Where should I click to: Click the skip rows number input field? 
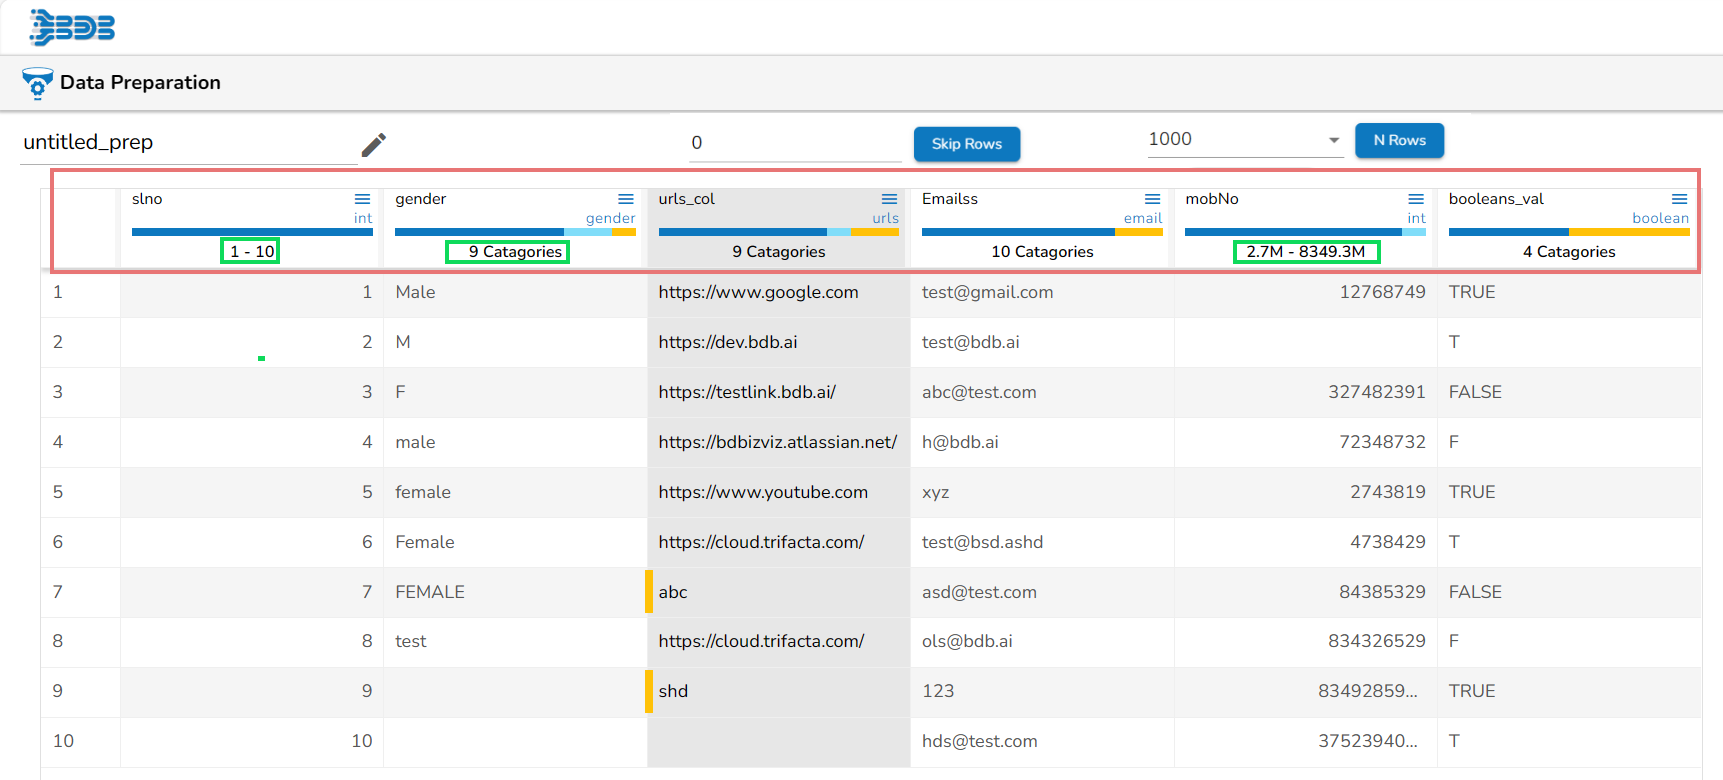click(794, 143)
